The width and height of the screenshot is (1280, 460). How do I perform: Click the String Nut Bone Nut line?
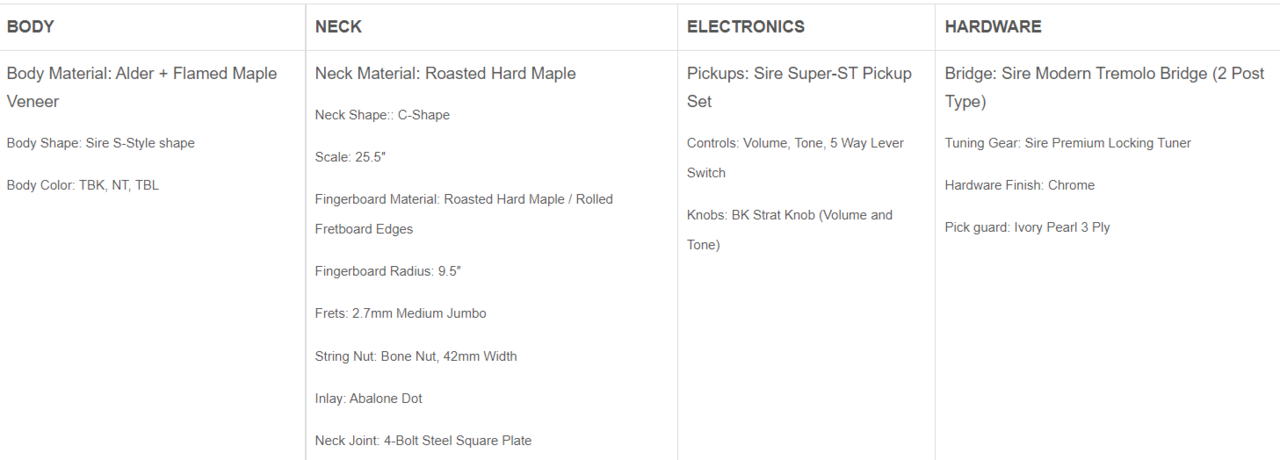click(415, 356)
